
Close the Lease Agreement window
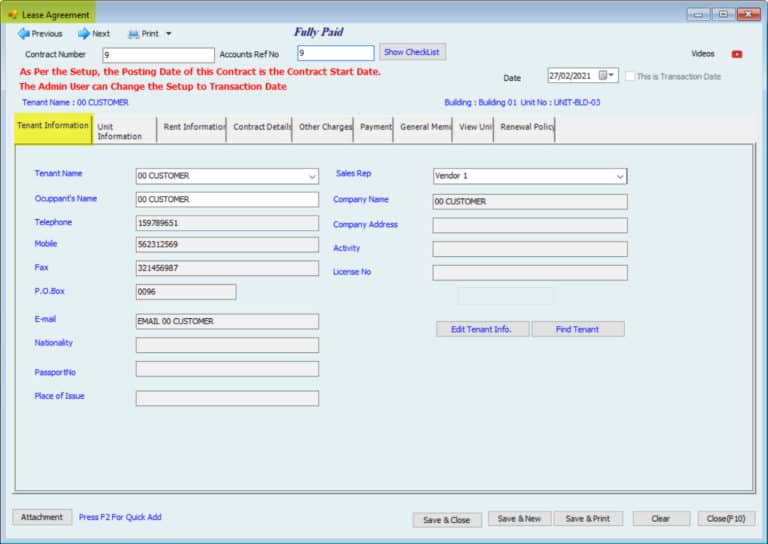[748, 14]
